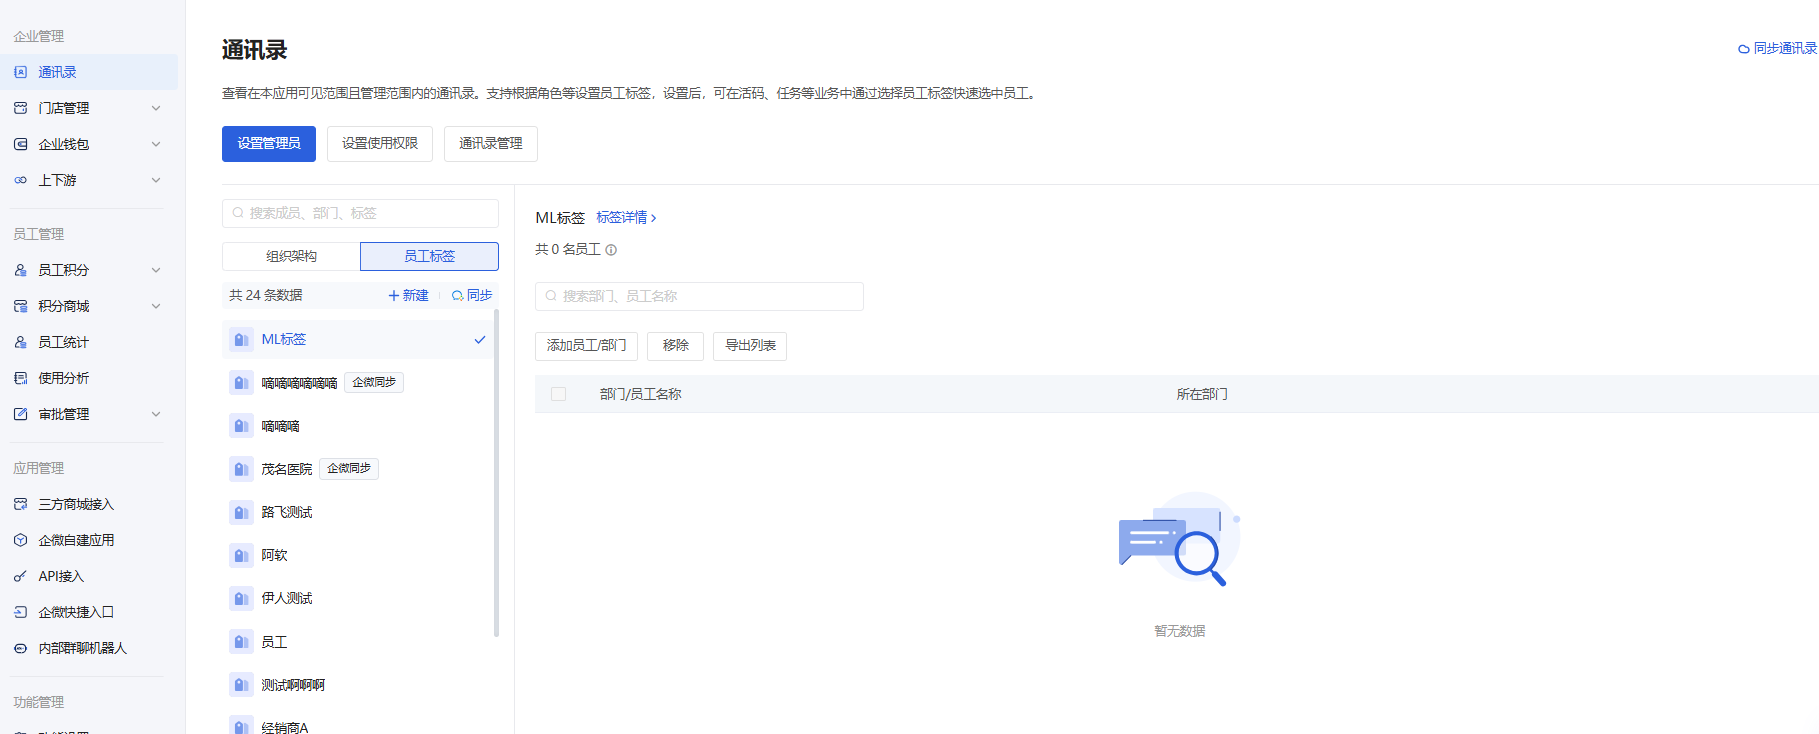Viewport: 1819px width, 734px height.
Task: Click the 设置管理员 button
Action: click(x=269, y=144)
